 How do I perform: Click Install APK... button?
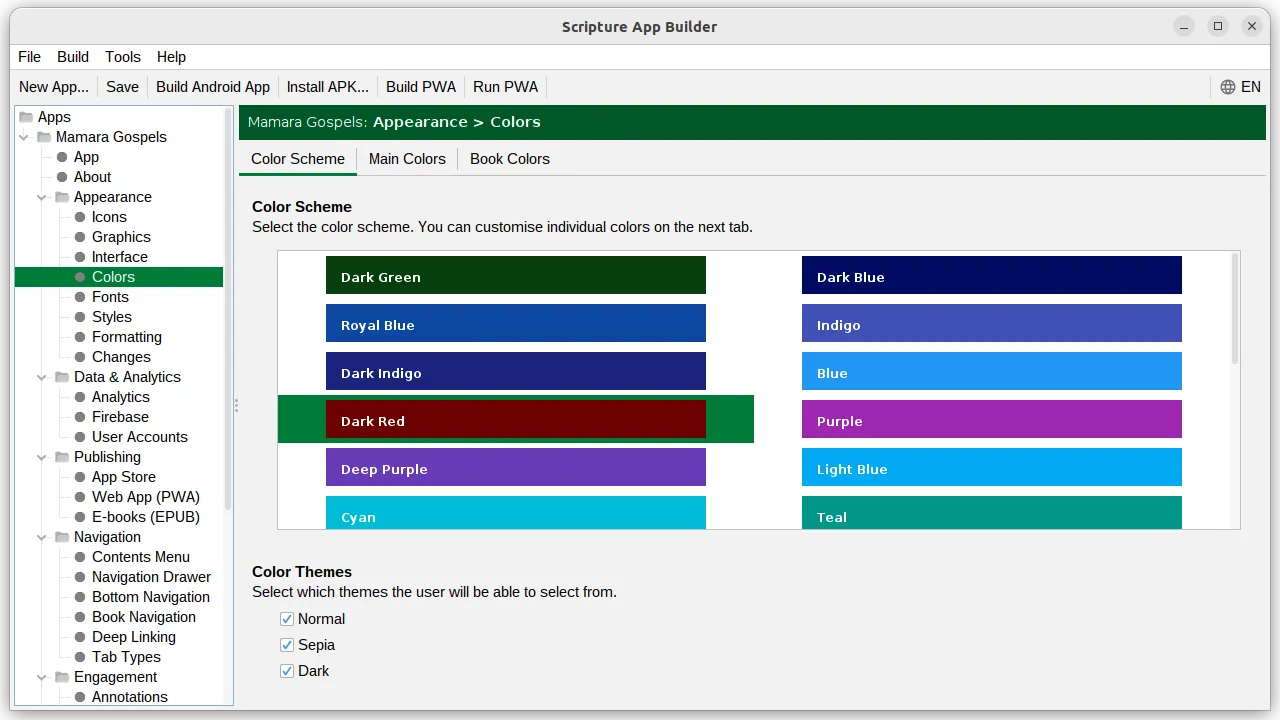pos(328,87)
